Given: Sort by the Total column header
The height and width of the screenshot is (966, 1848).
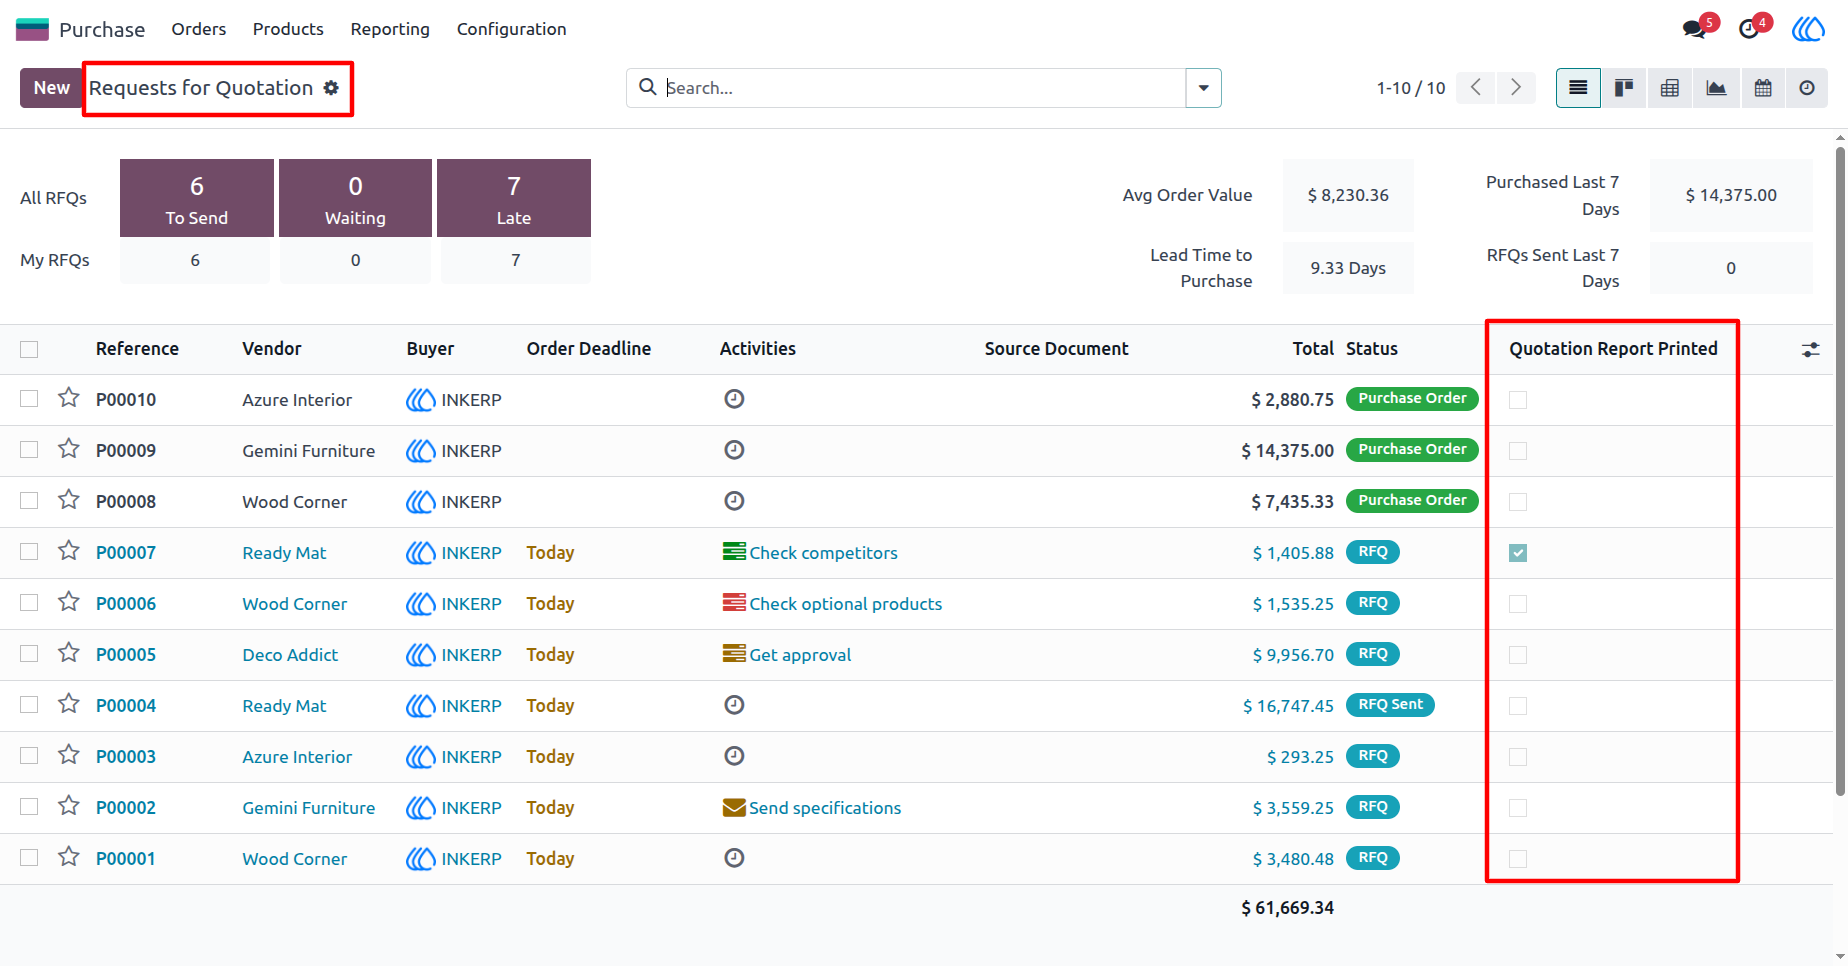Looking at the screenshot, I should (1313, 349).
